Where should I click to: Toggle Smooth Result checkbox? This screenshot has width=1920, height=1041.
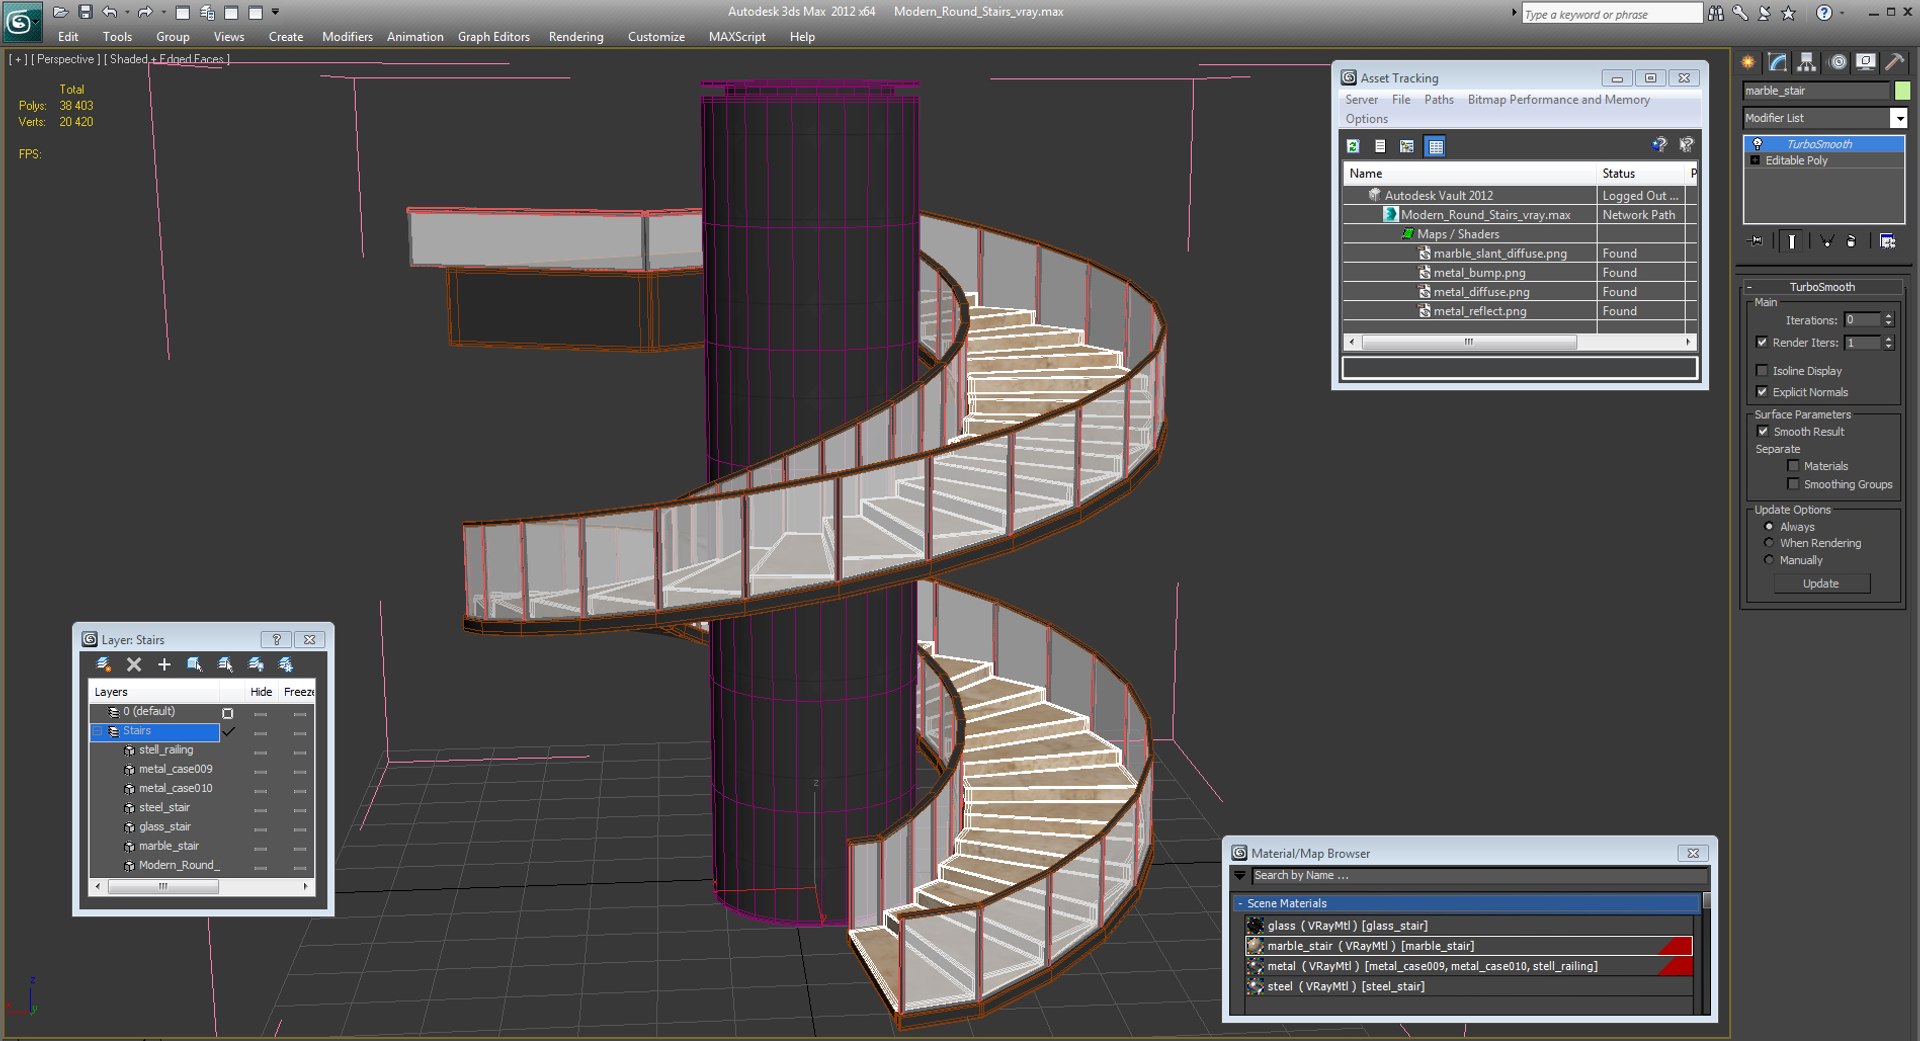click(1763, 431)
